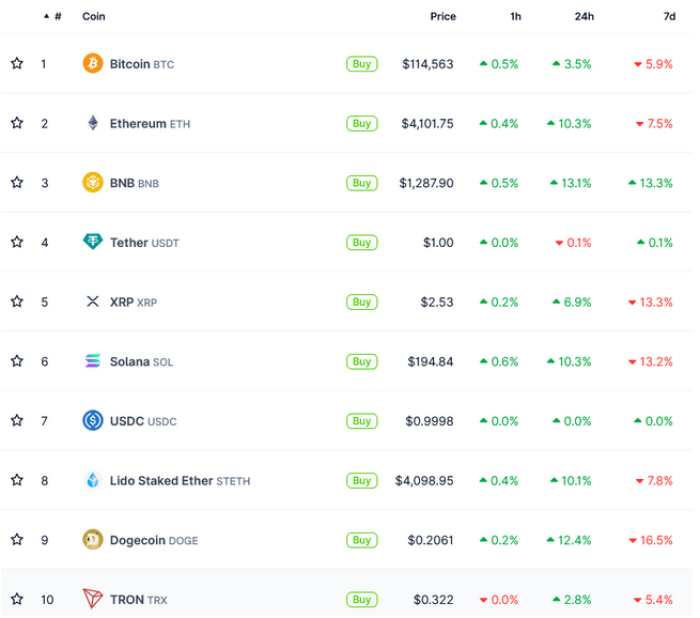Click the Solana logo icon
700x618 pixels.
[x=92, y=361]
